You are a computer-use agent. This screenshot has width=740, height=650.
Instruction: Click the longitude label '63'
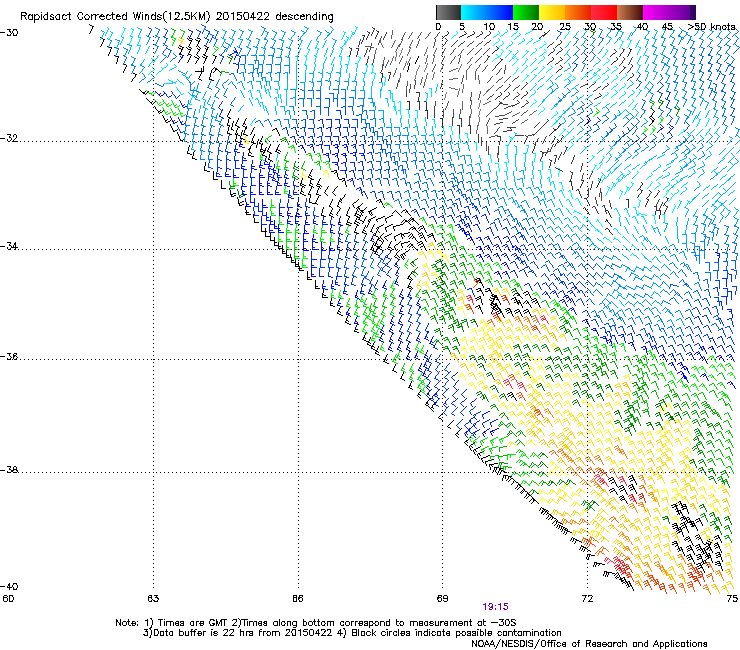(153, 599)
